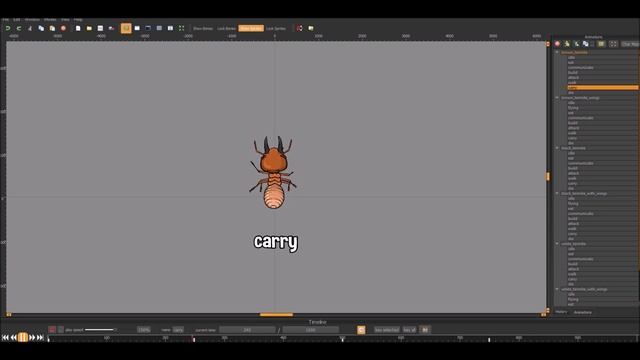
Task: Click the new animation icon in Animations panel
Action: (567, 44)
